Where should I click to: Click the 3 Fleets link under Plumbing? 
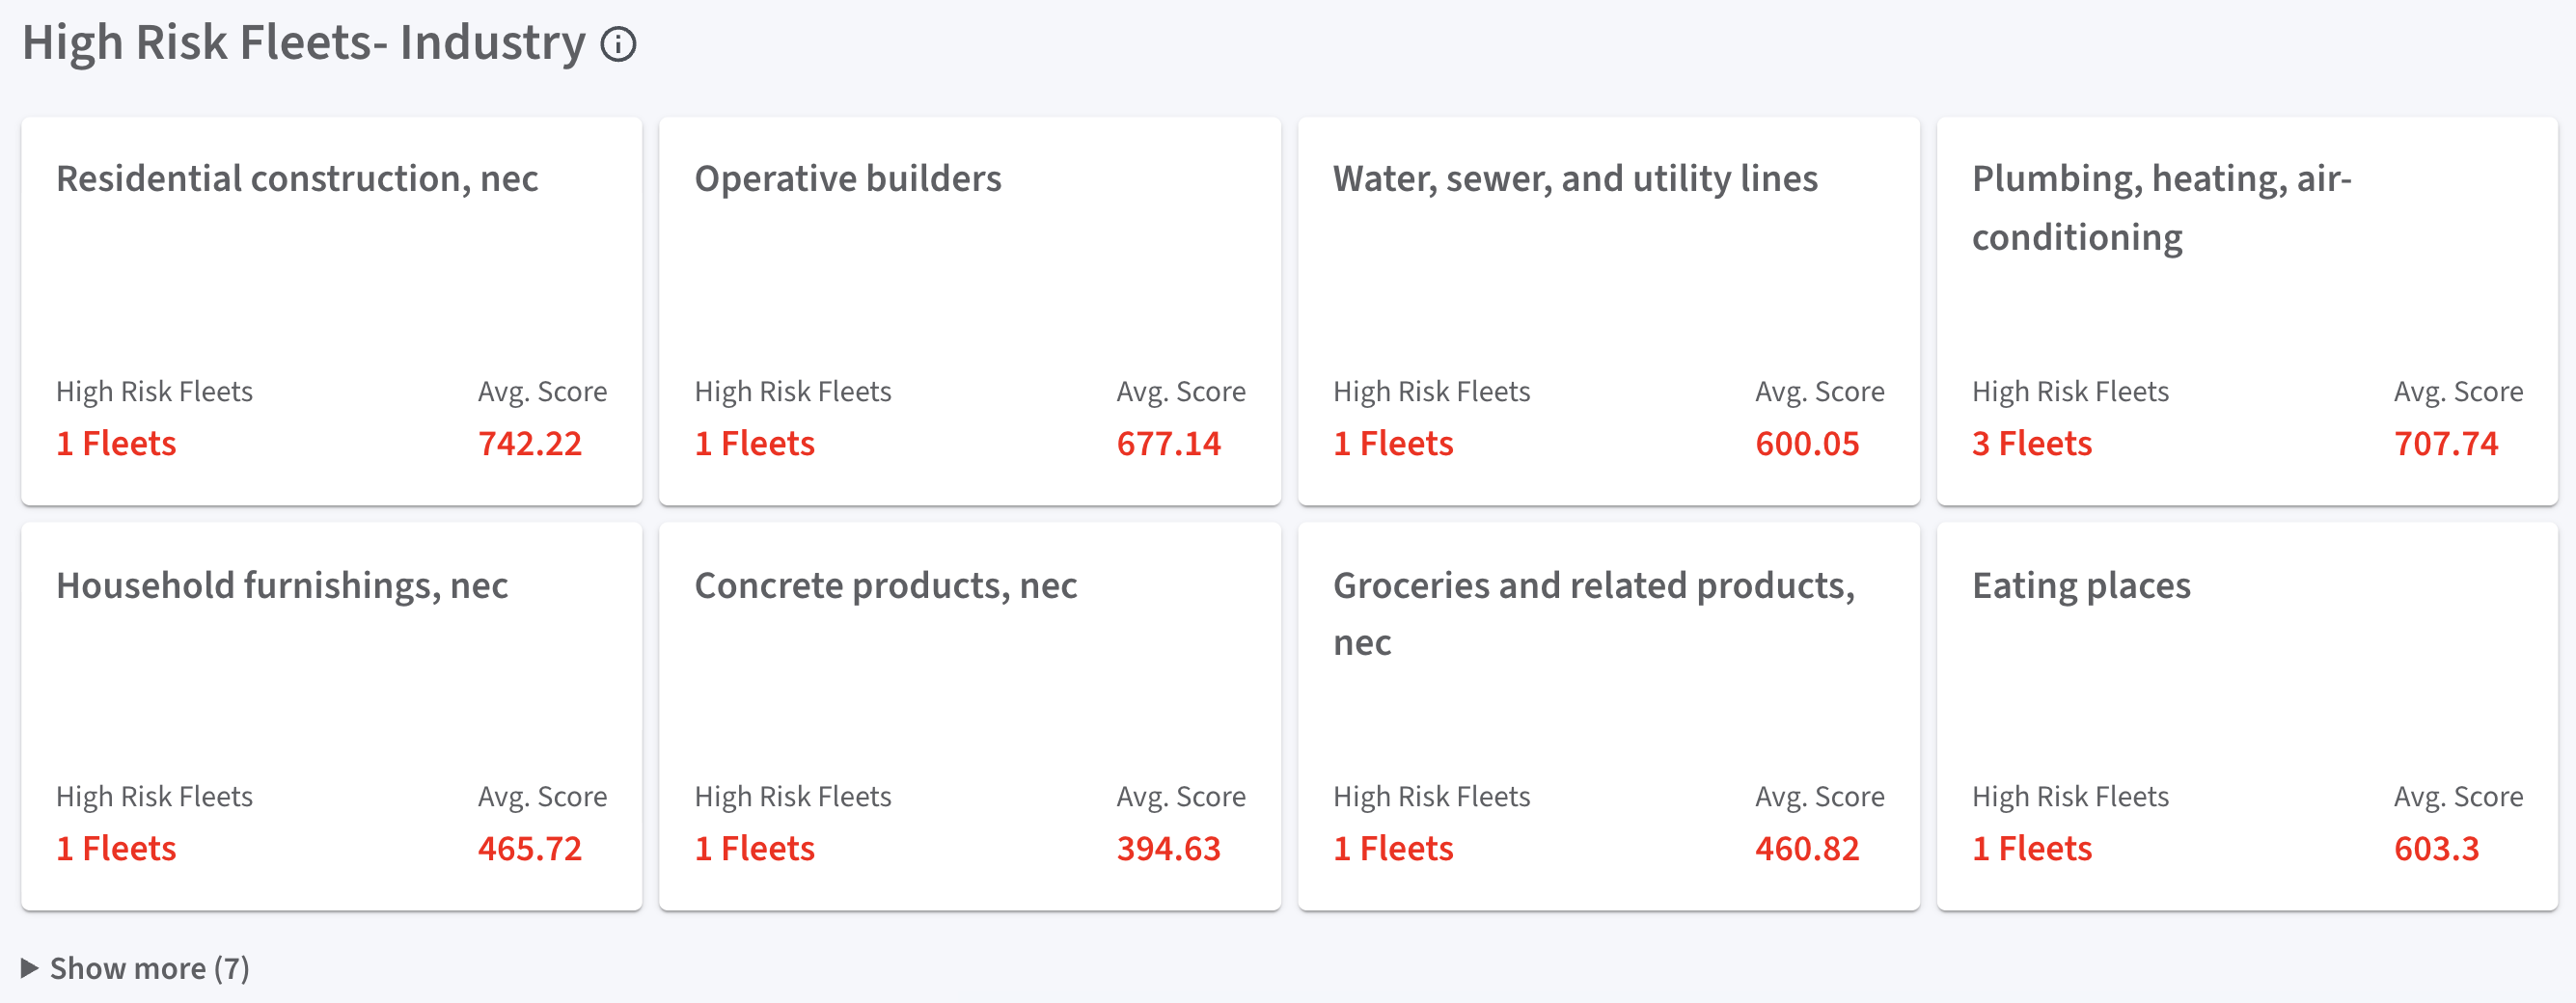tap(2031, 443)
